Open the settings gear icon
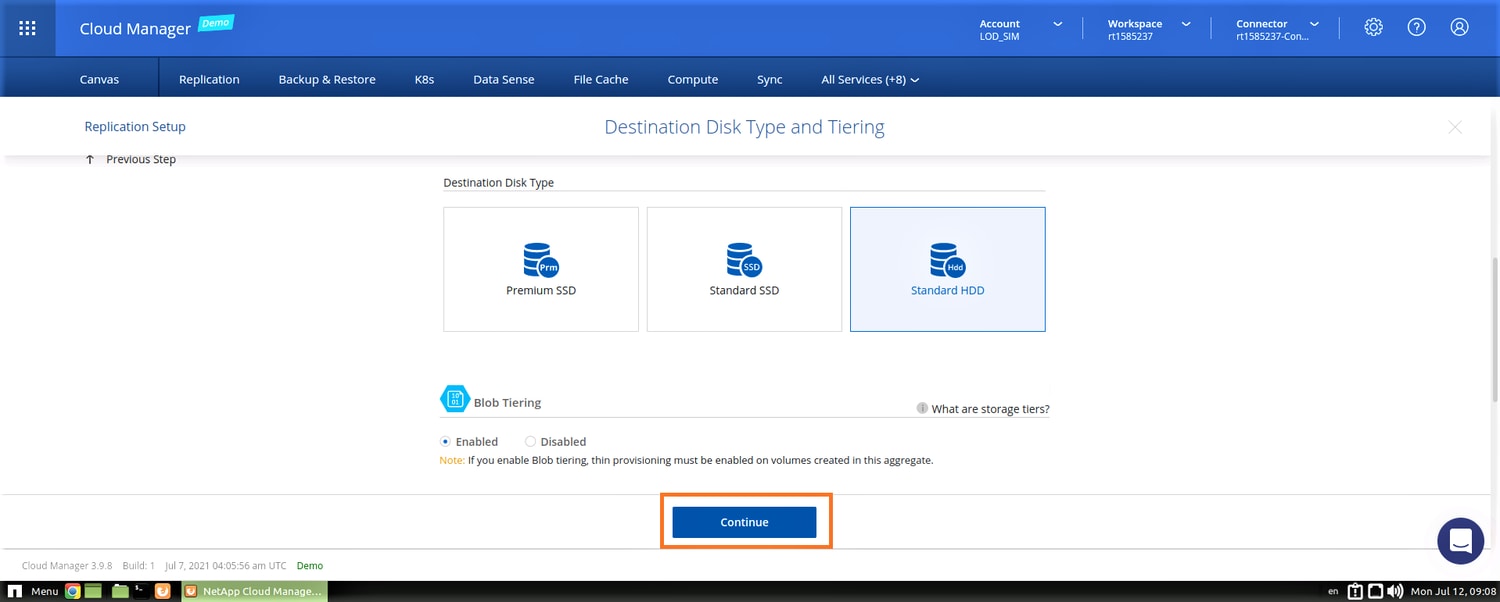This screenshot has height=602, width=1500. (1373, 28)
